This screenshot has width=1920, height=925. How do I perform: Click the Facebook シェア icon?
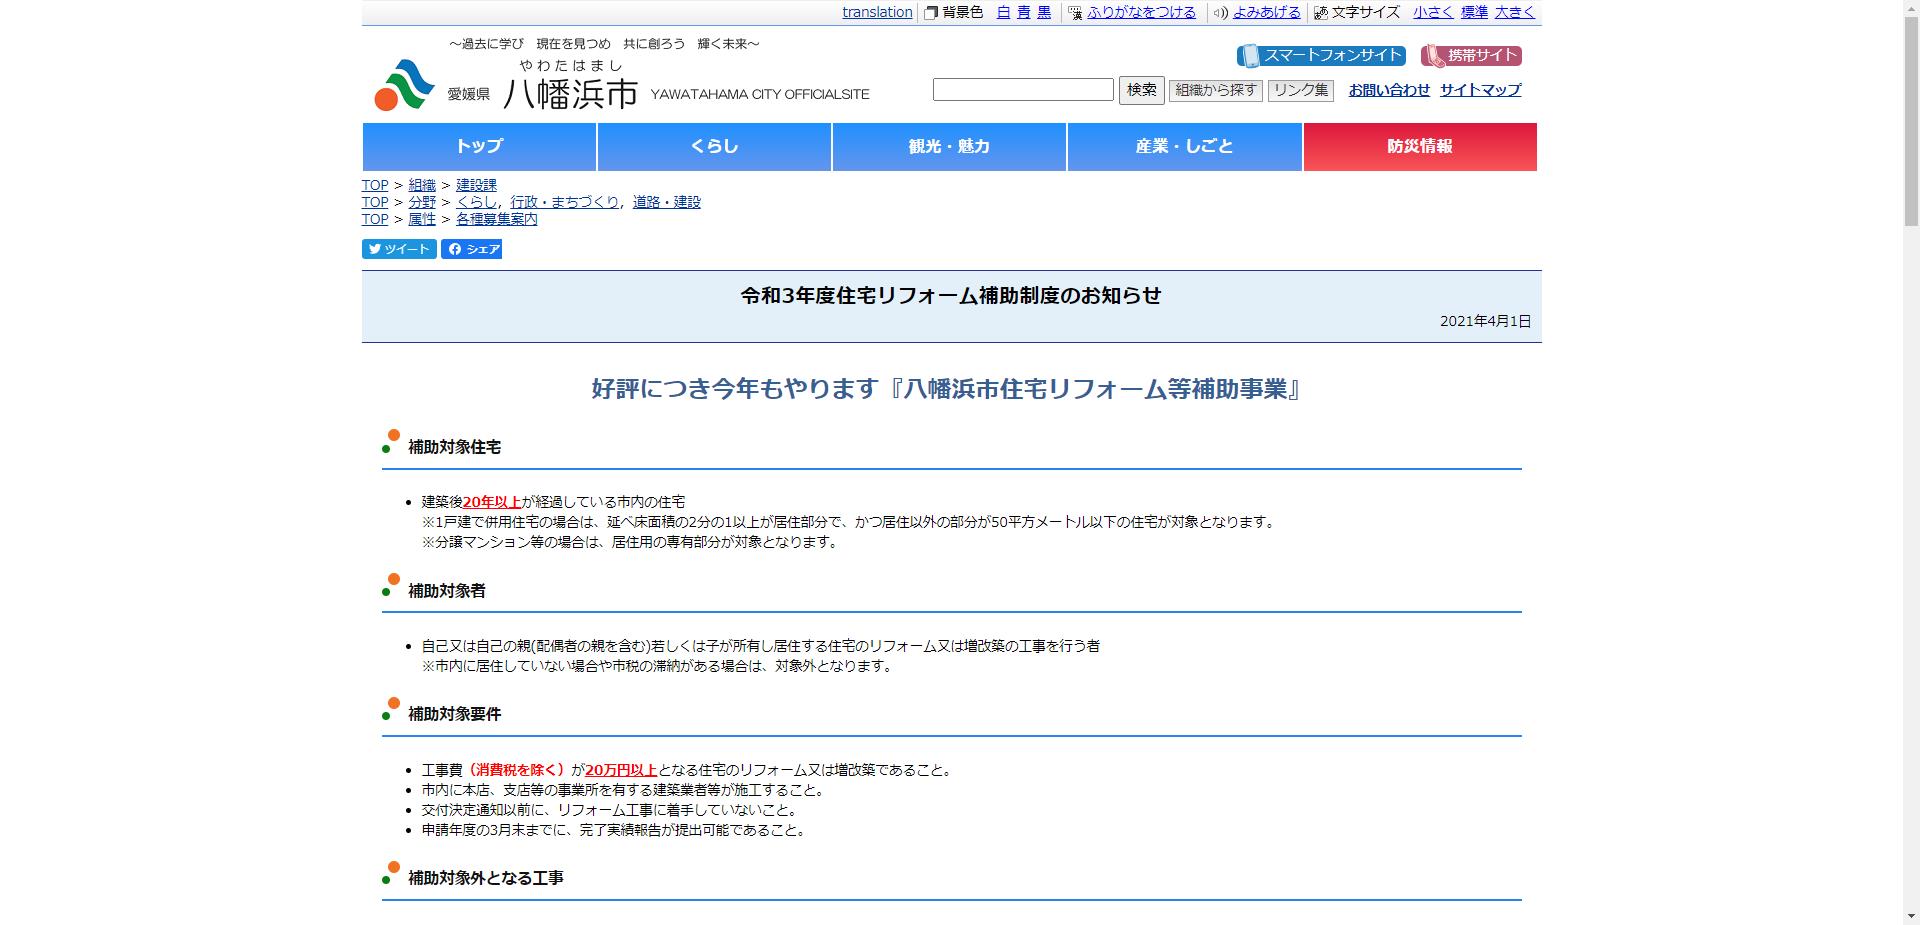click(456, 249)
